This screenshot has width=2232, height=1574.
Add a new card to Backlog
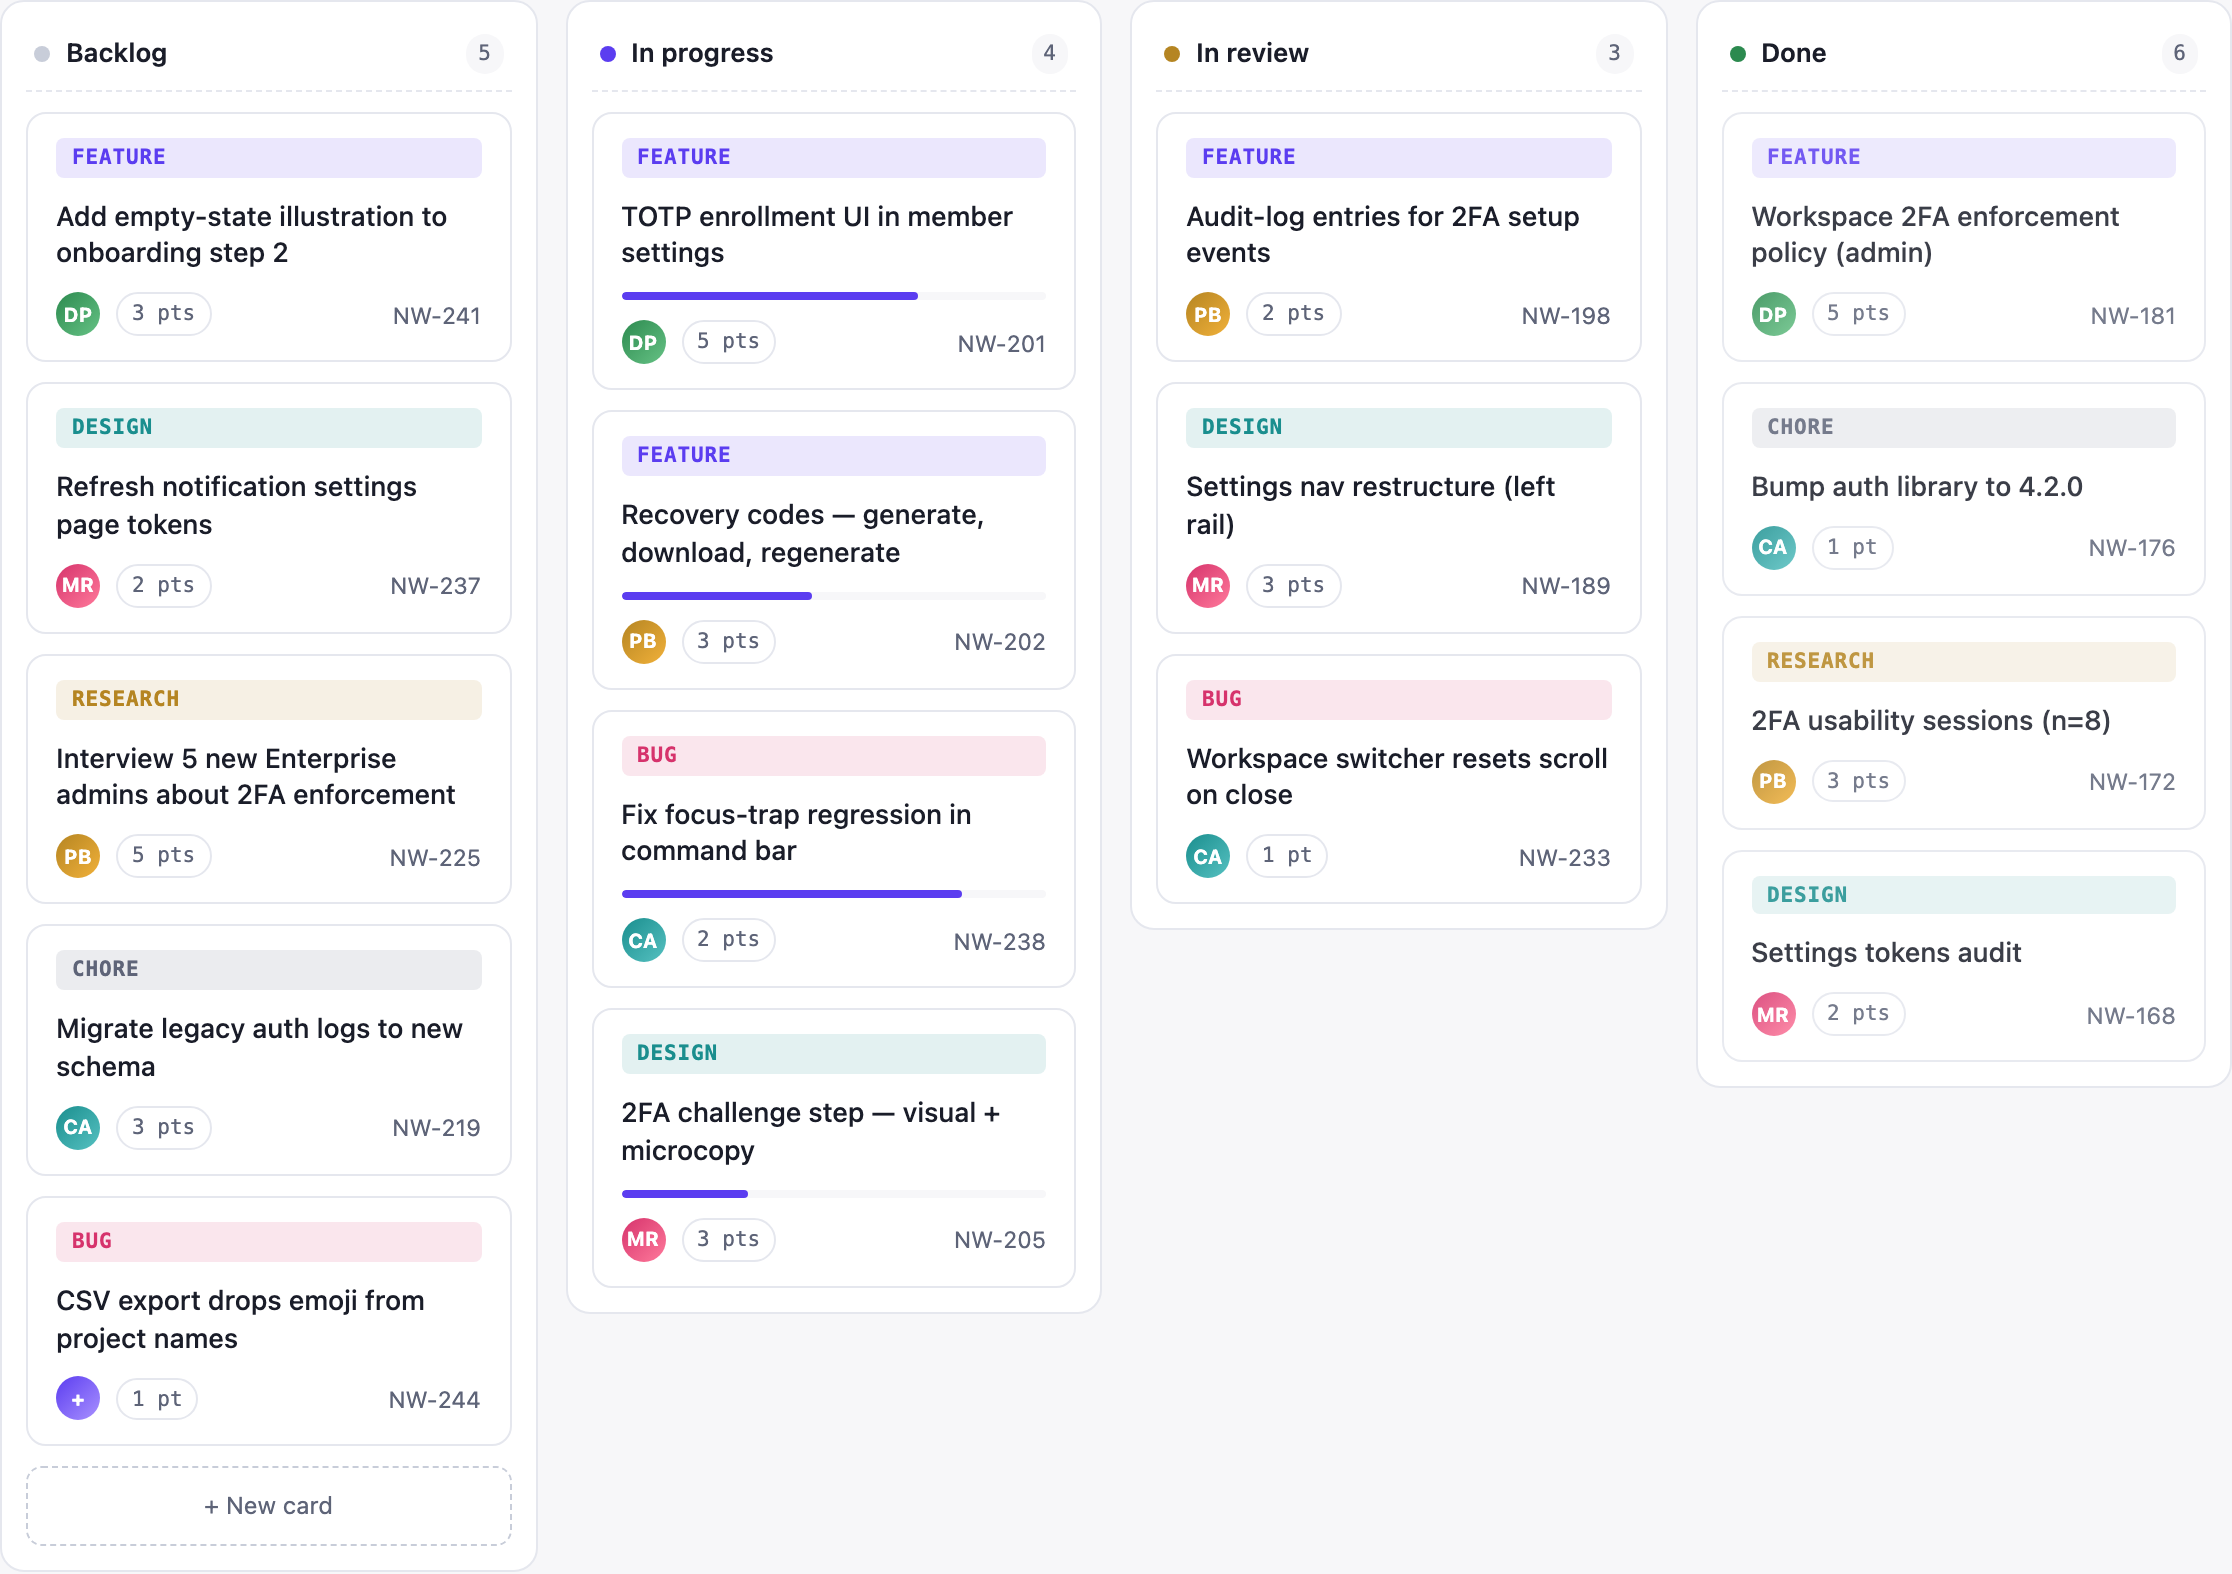[268, 1506]
